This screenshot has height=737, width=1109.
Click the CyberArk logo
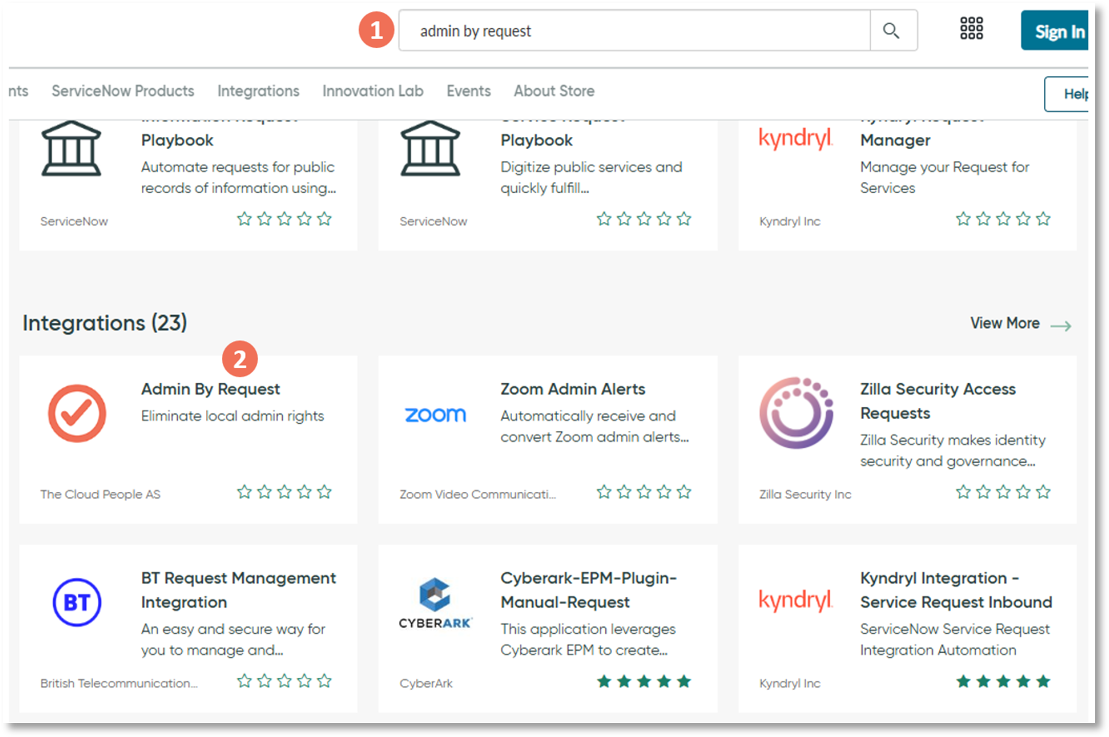[435, 603]
